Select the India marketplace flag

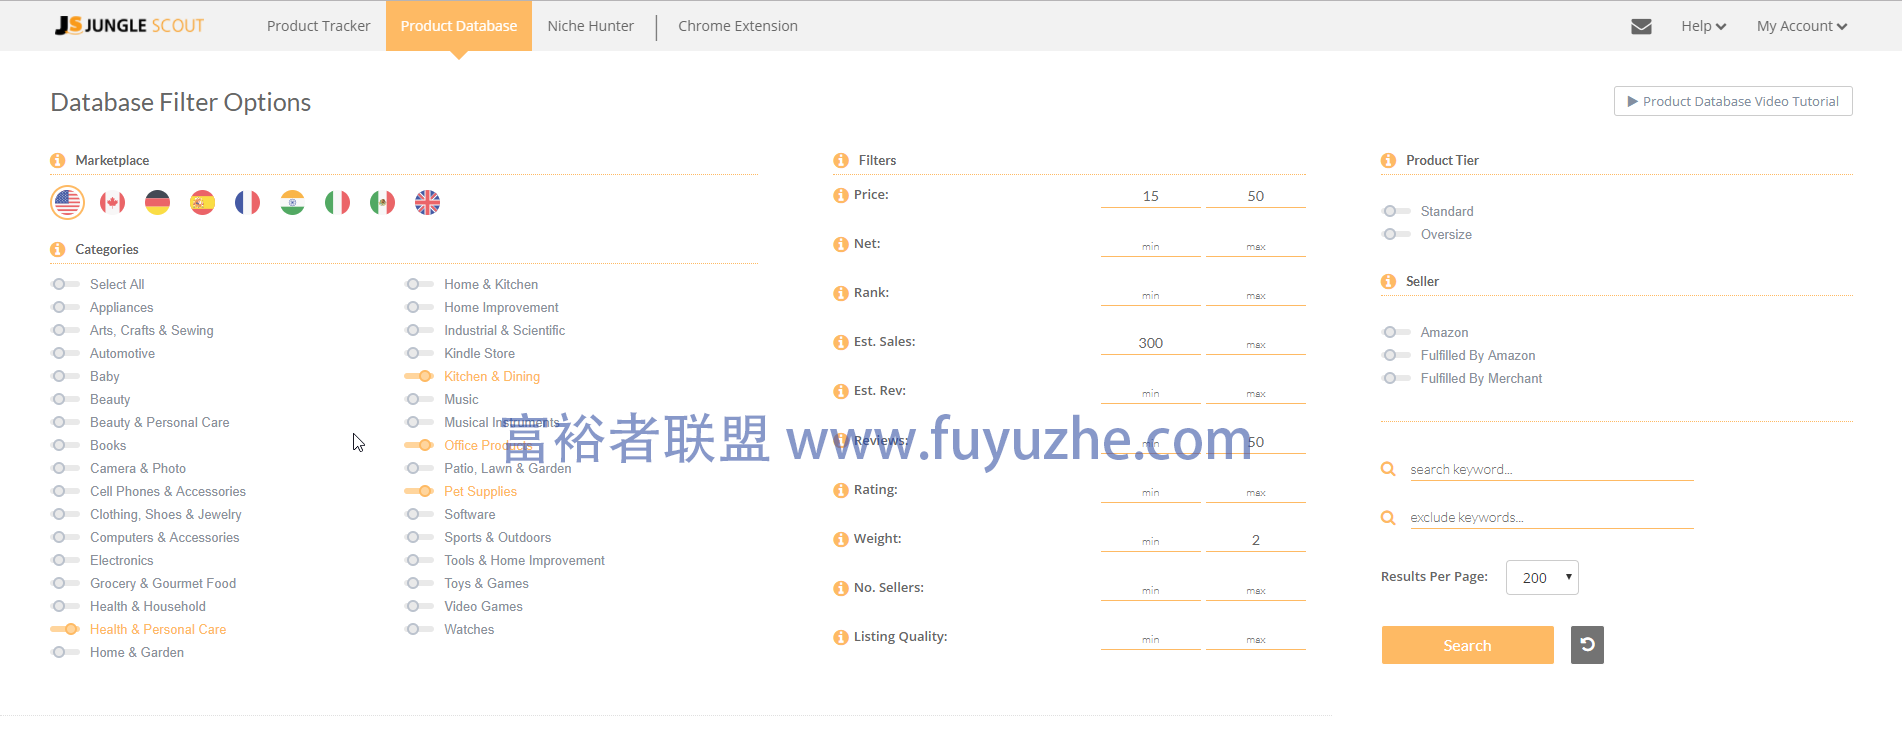click(293, 203)
